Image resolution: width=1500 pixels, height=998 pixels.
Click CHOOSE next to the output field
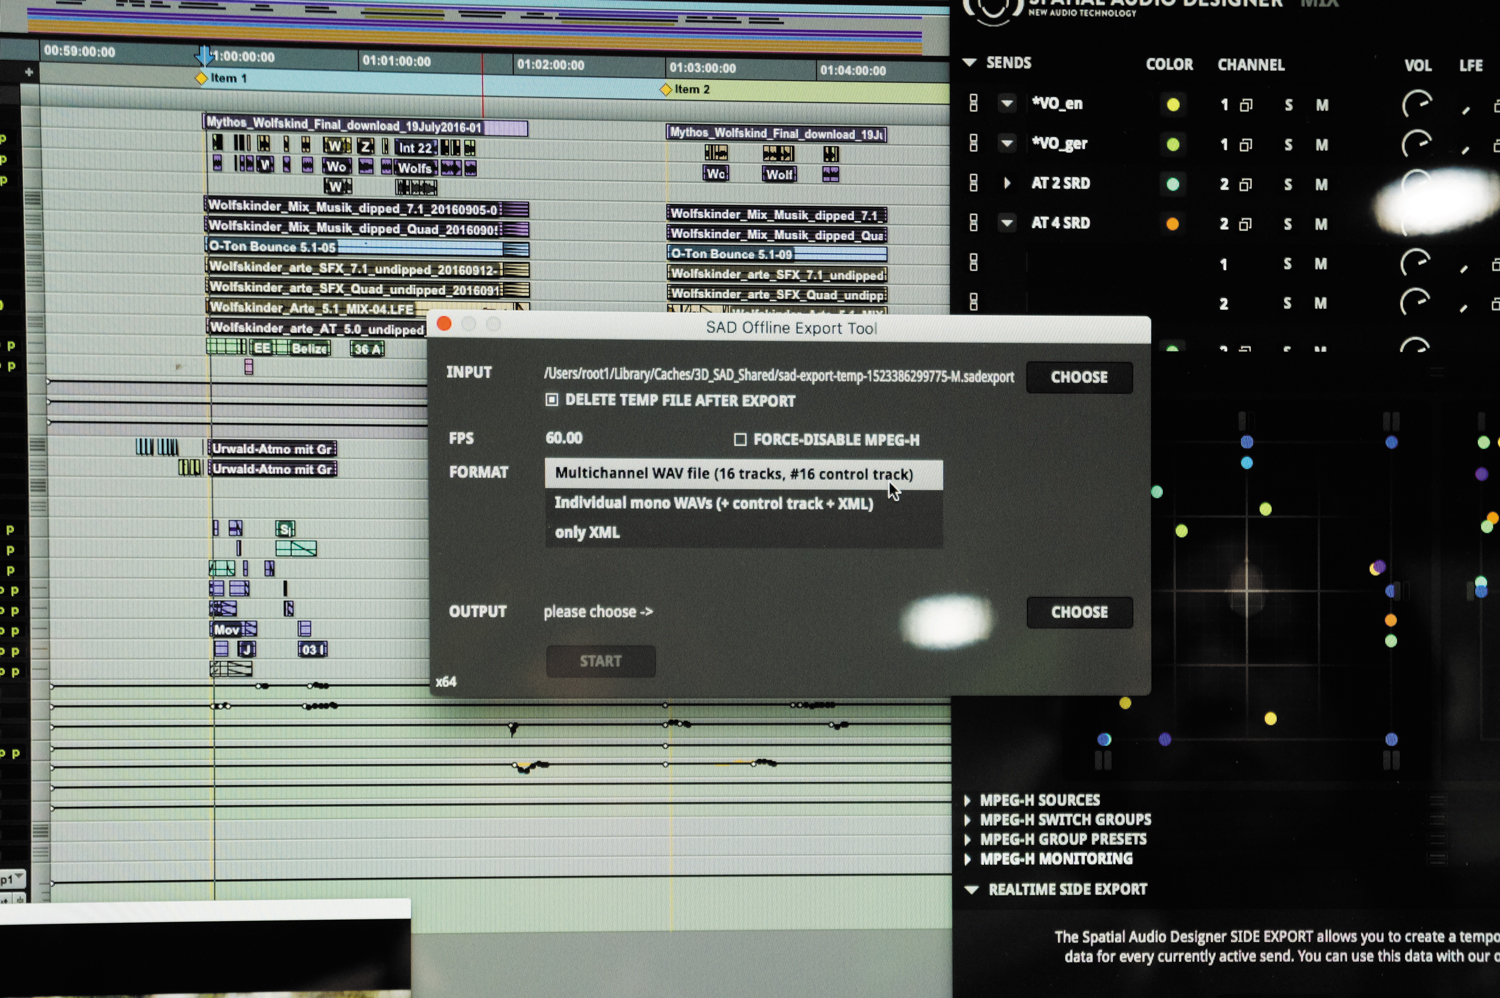click(x=1079, y=612)
